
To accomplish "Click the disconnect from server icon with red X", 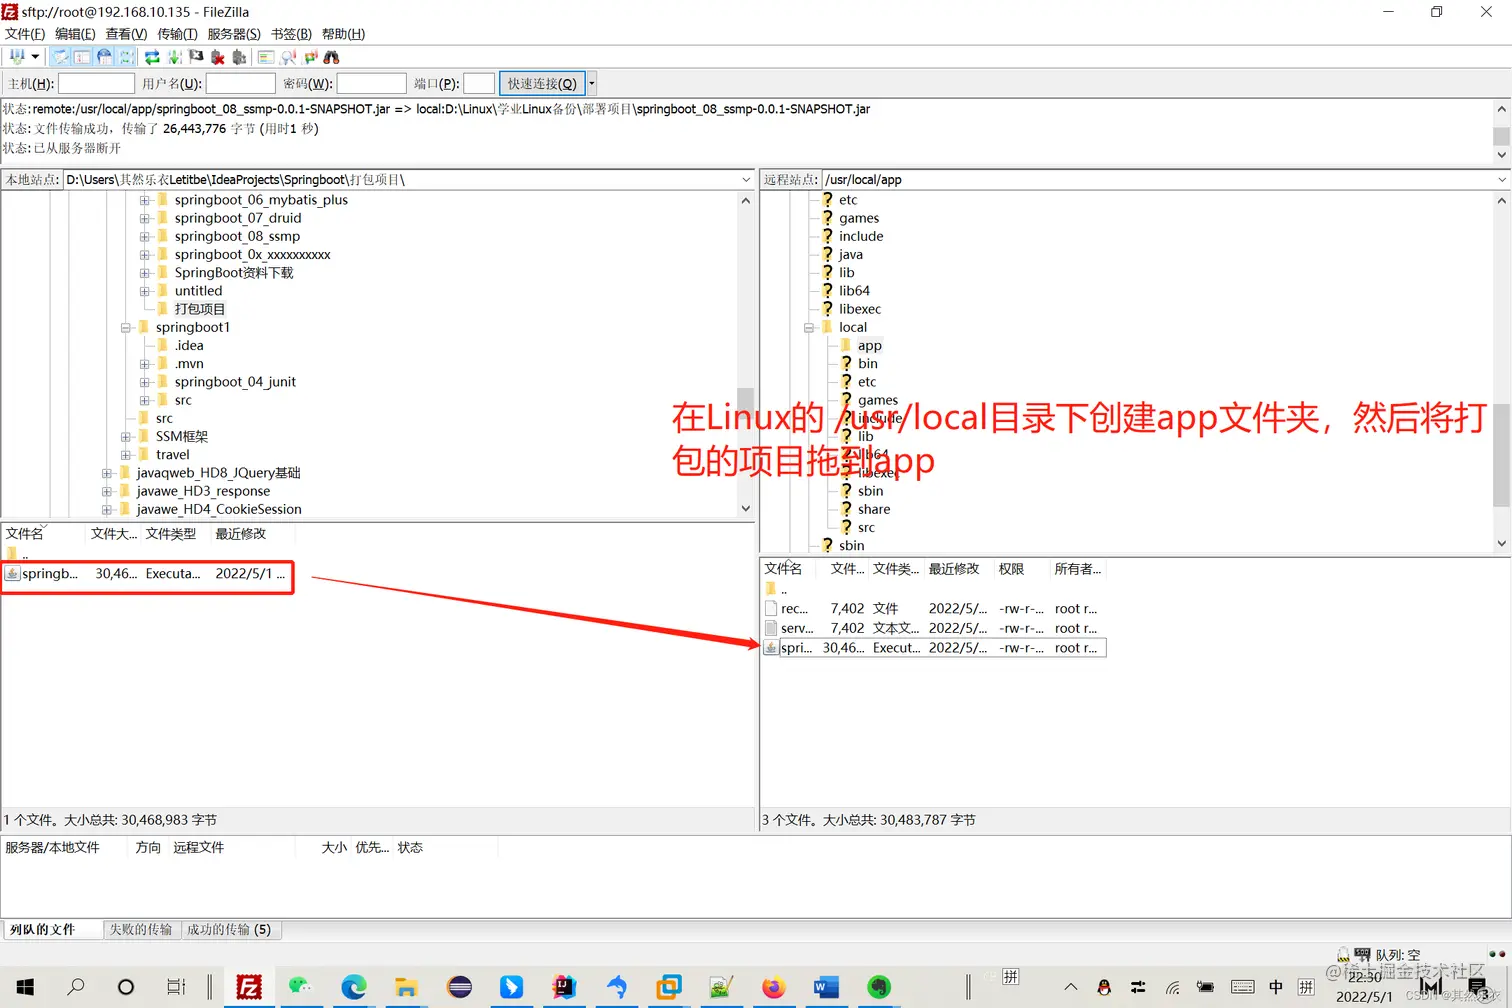I will tap(218, 57).
